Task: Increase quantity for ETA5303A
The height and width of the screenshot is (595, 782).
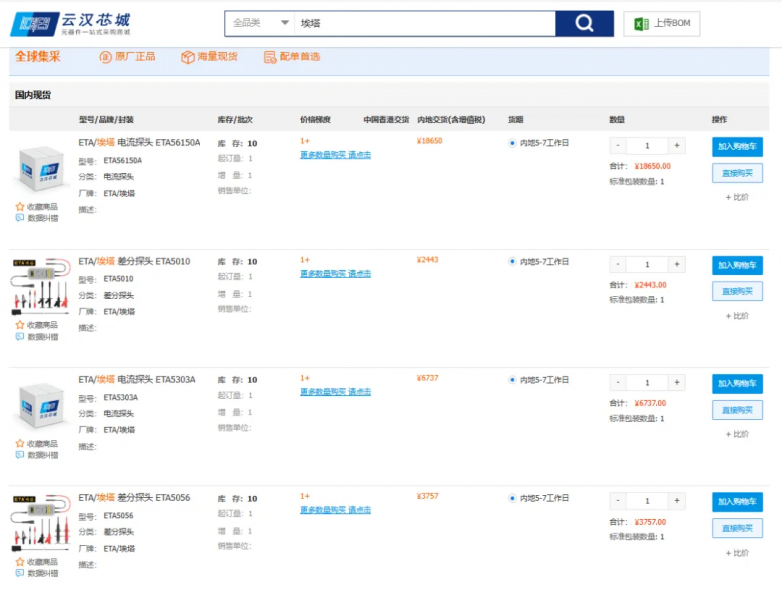Action: [x=677, y=383]
